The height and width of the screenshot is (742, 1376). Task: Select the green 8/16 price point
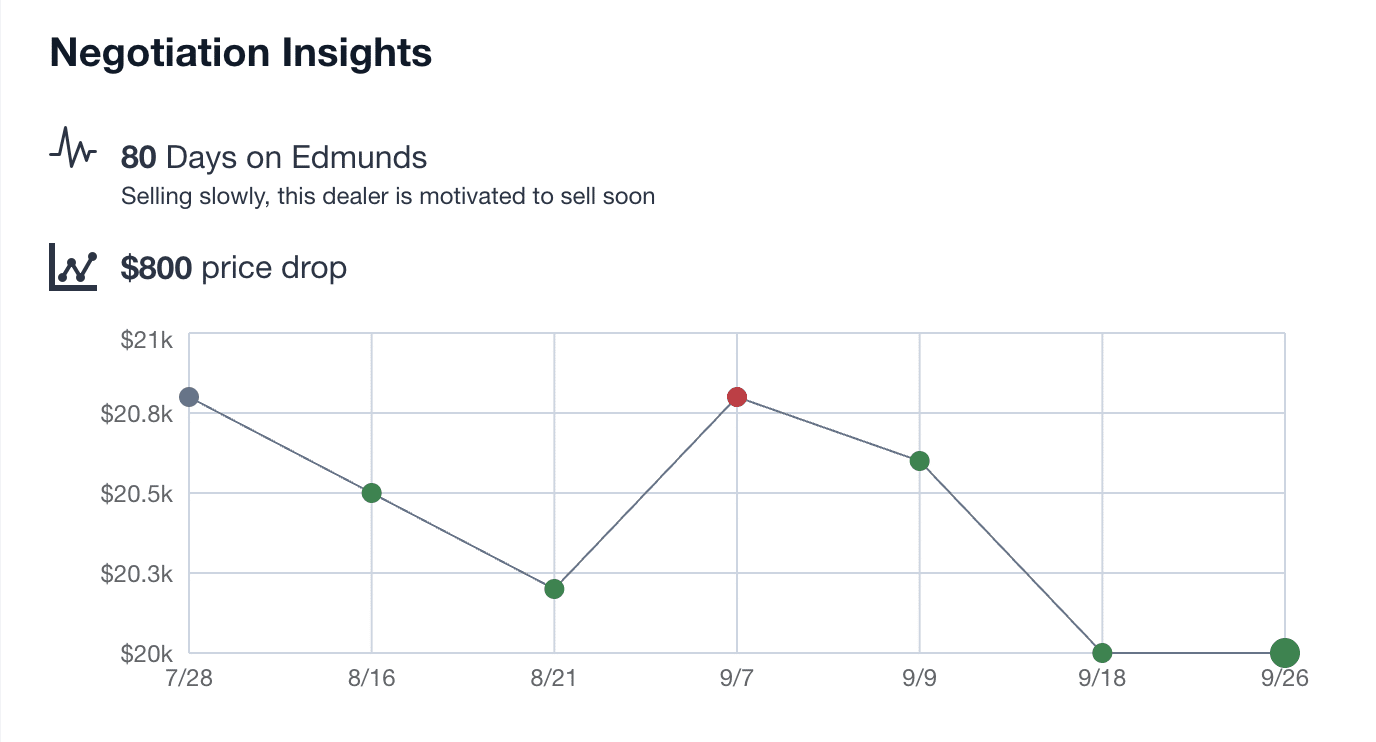[x=371, y=493]
